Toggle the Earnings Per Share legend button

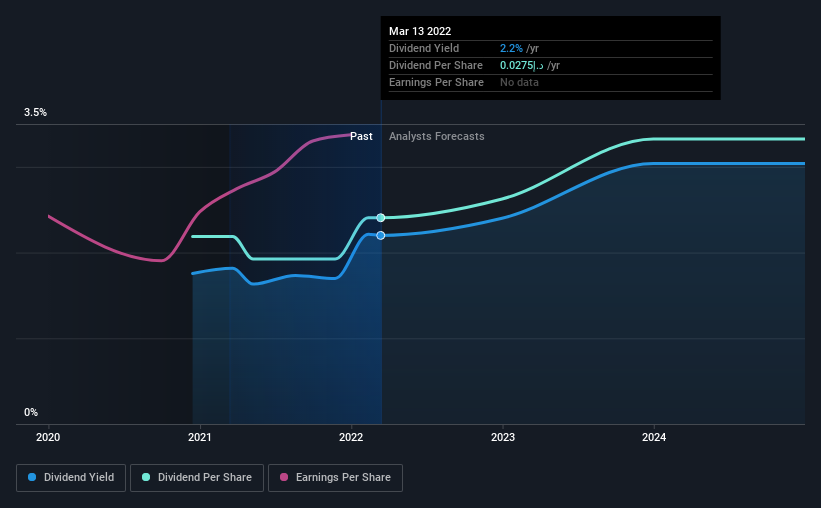point(335,478)
